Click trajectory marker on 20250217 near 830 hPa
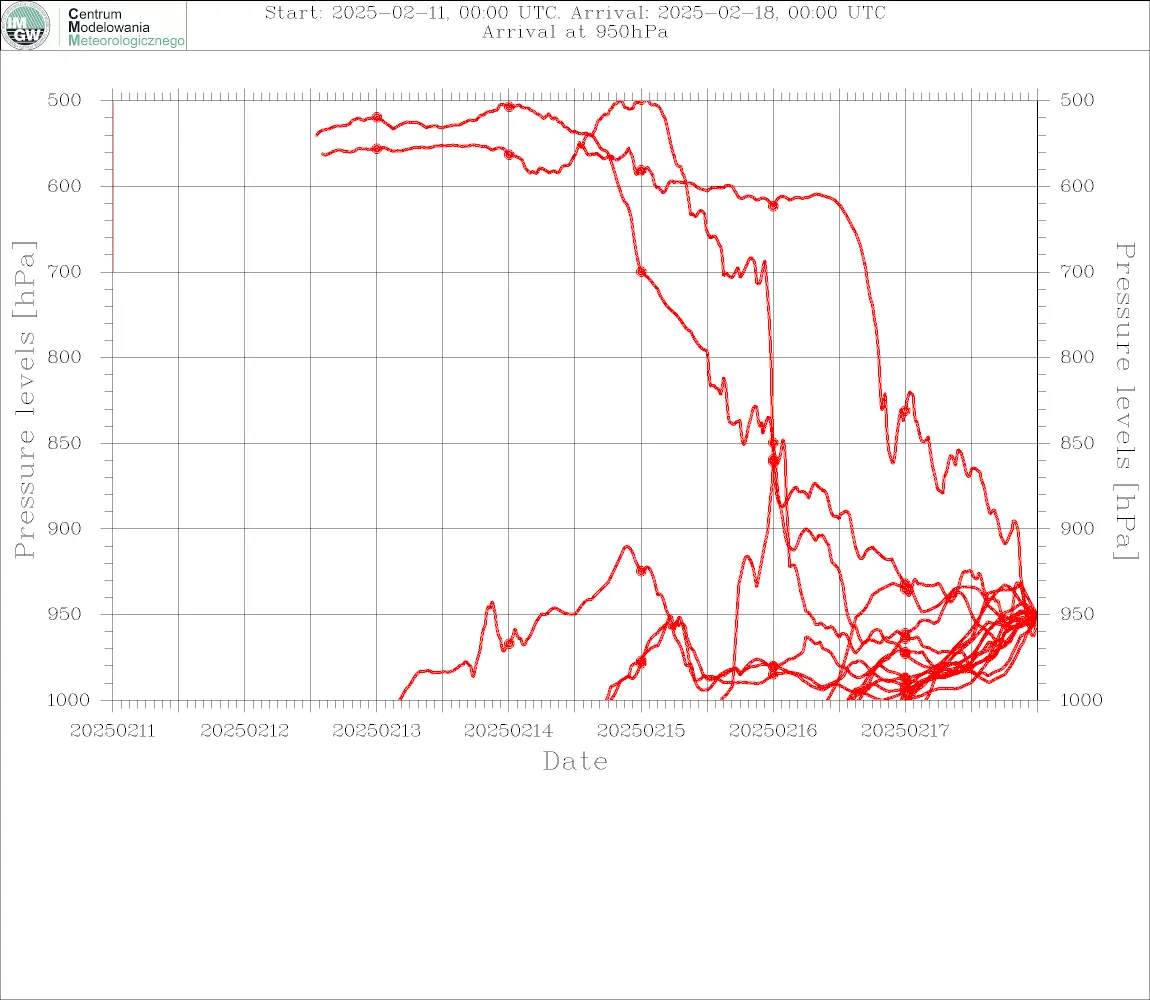The height and width of the screenshot is (1000, 1150). [x=905, y=412]
